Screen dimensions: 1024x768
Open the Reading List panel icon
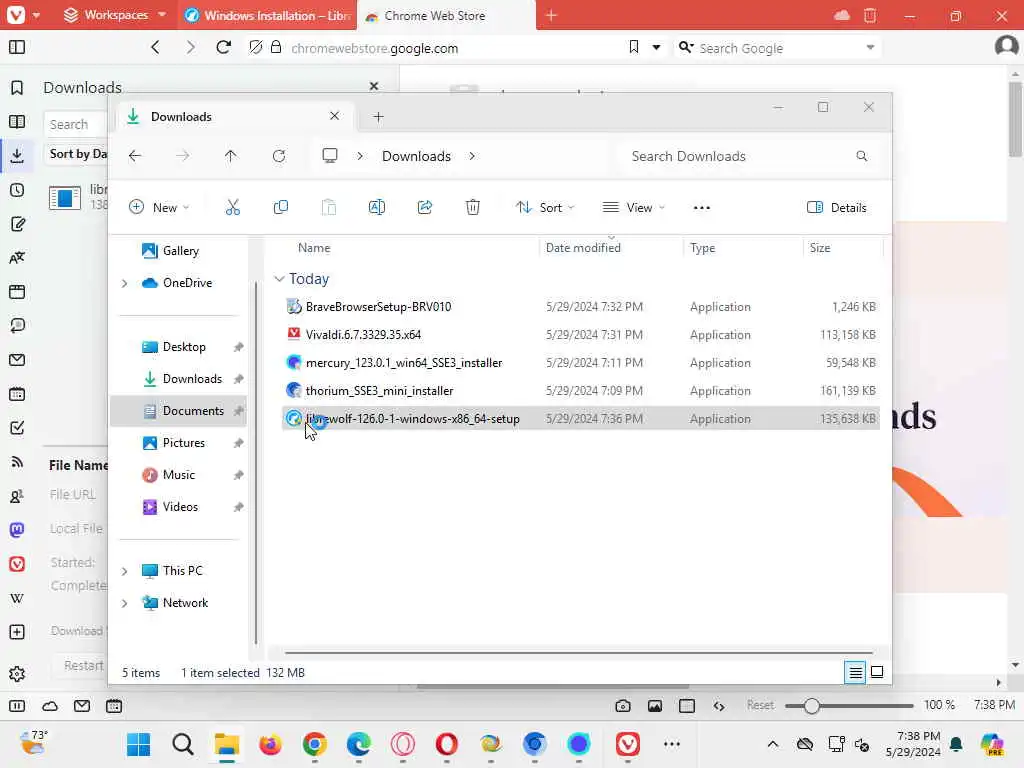(17, 121)
